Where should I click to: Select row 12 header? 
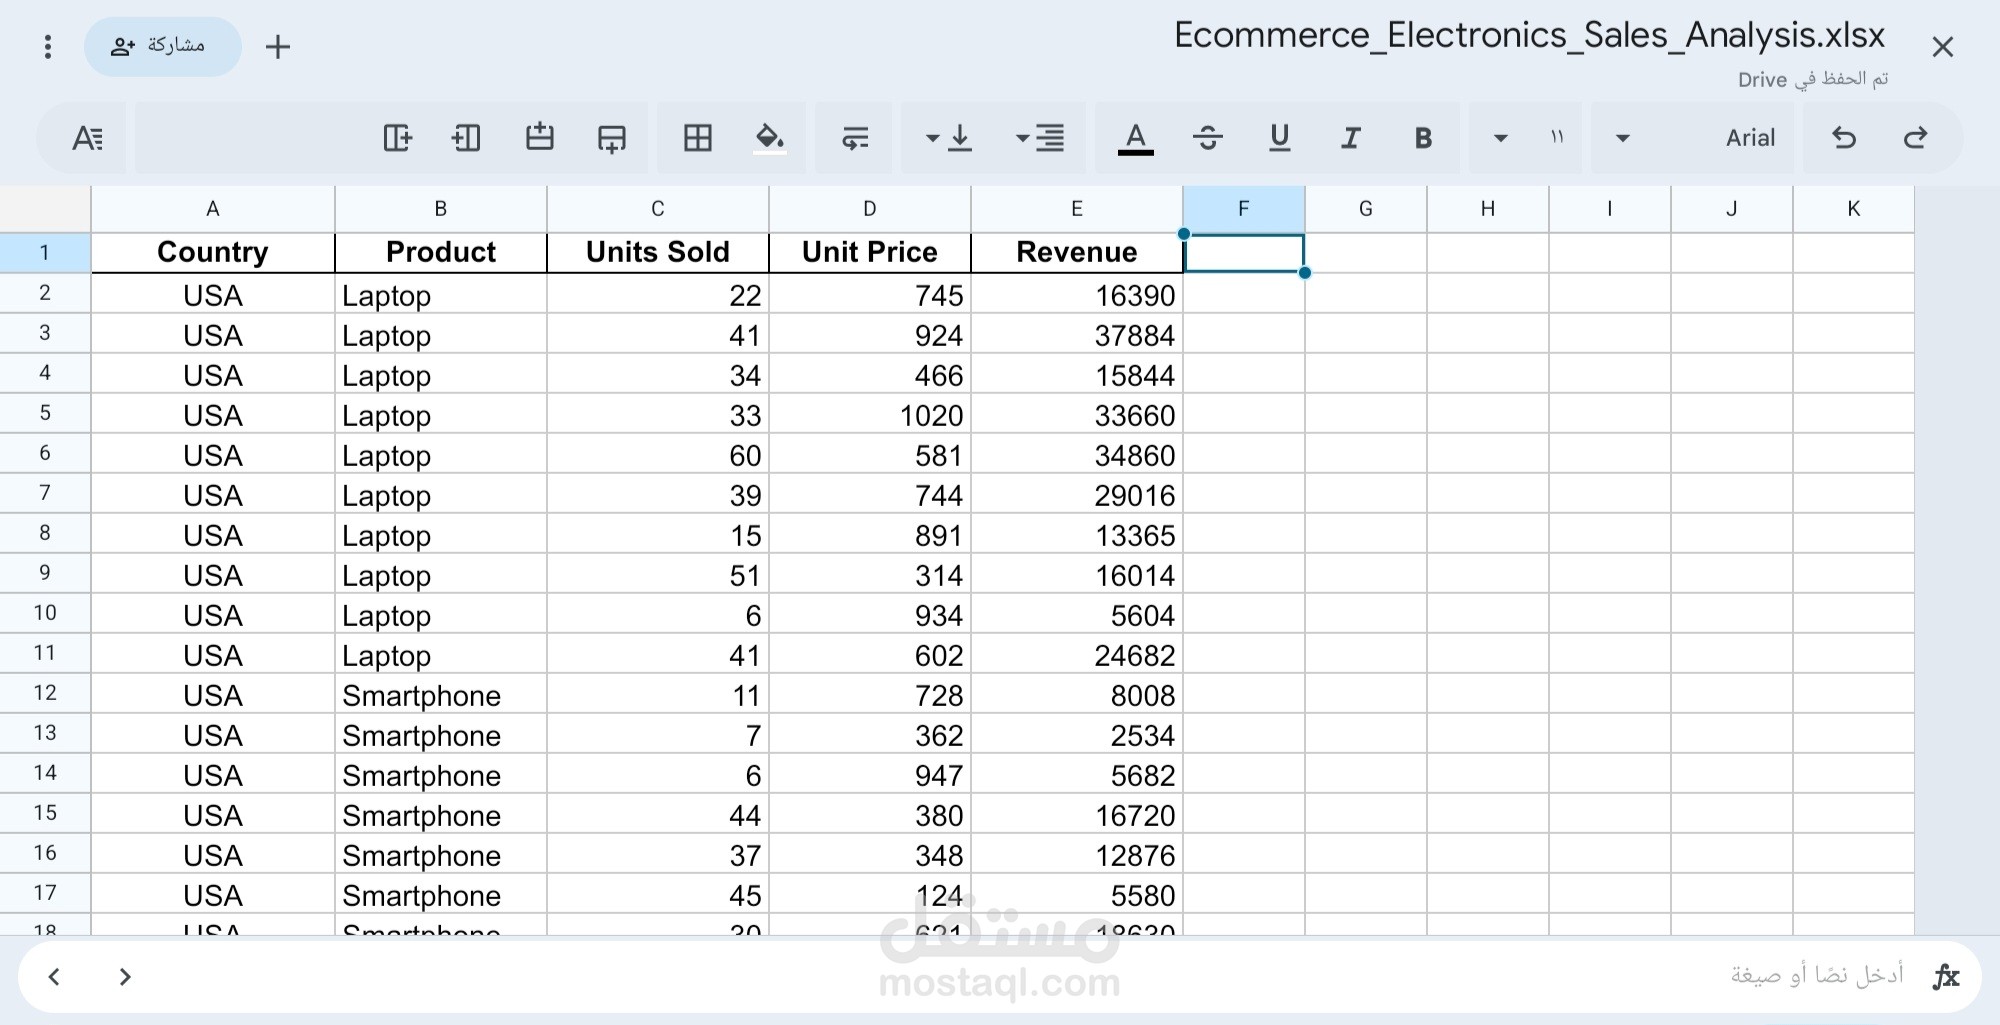pos(45,693)
